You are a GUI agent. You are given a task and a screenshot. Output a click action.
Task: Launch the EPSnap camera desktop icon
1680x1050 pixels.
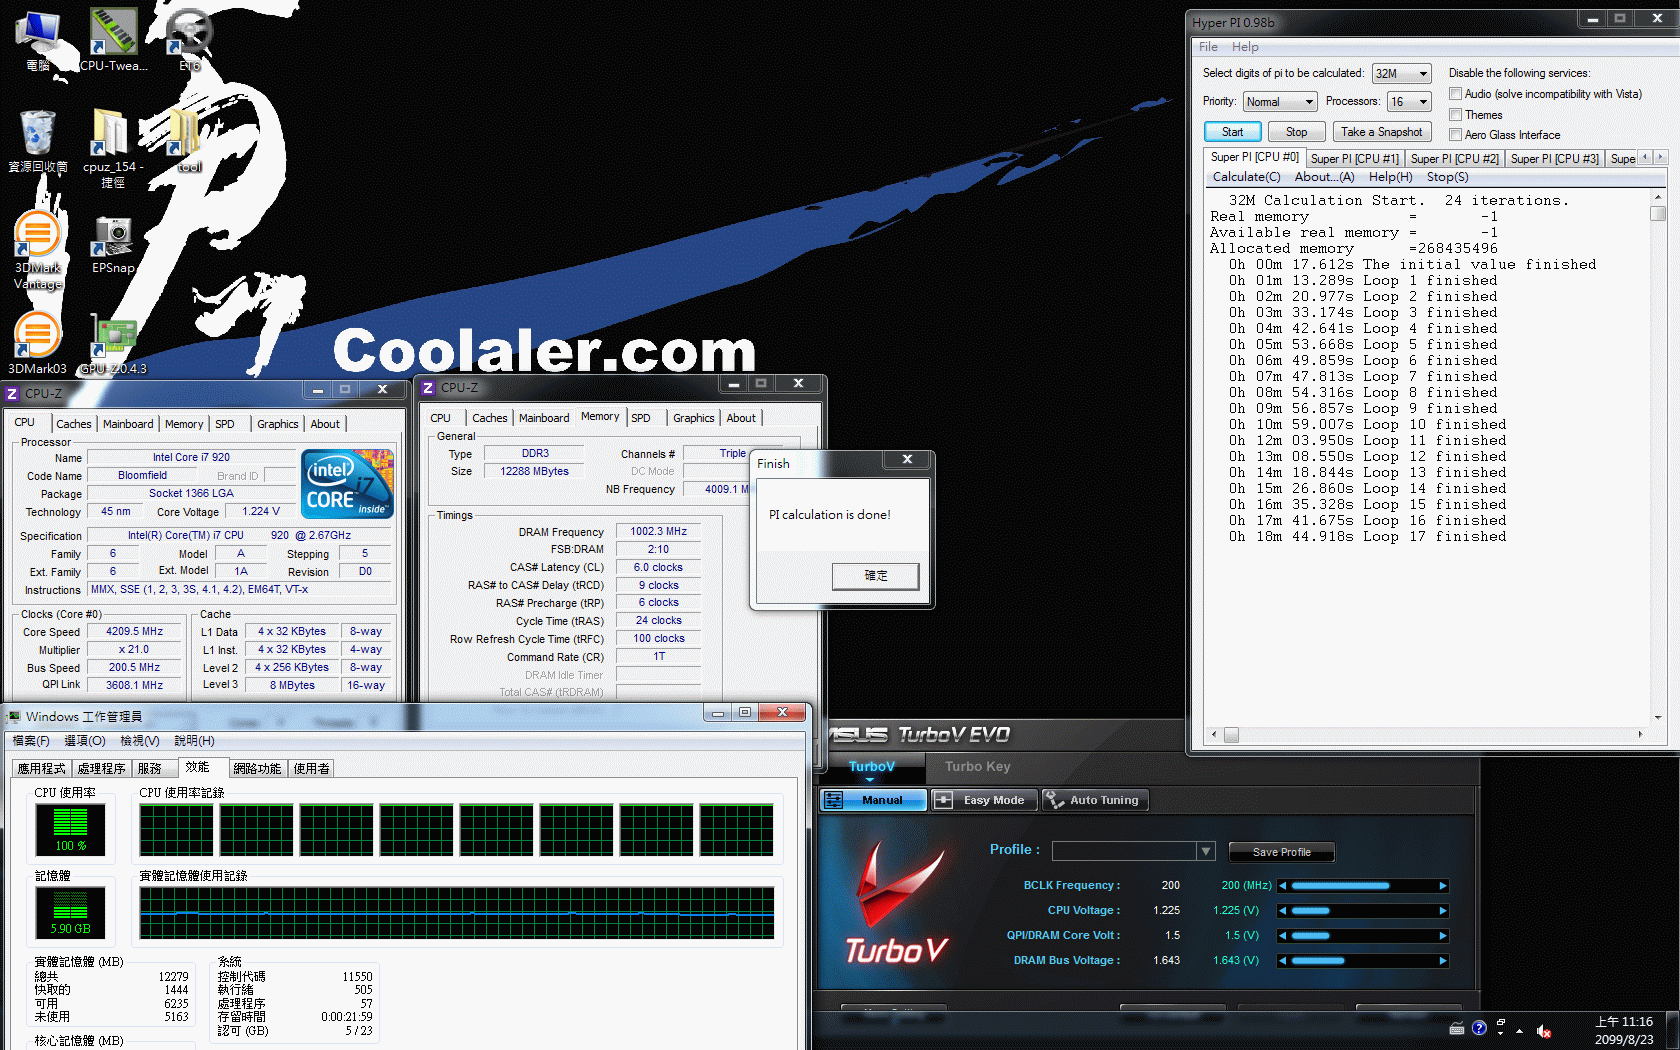point(113,245)
